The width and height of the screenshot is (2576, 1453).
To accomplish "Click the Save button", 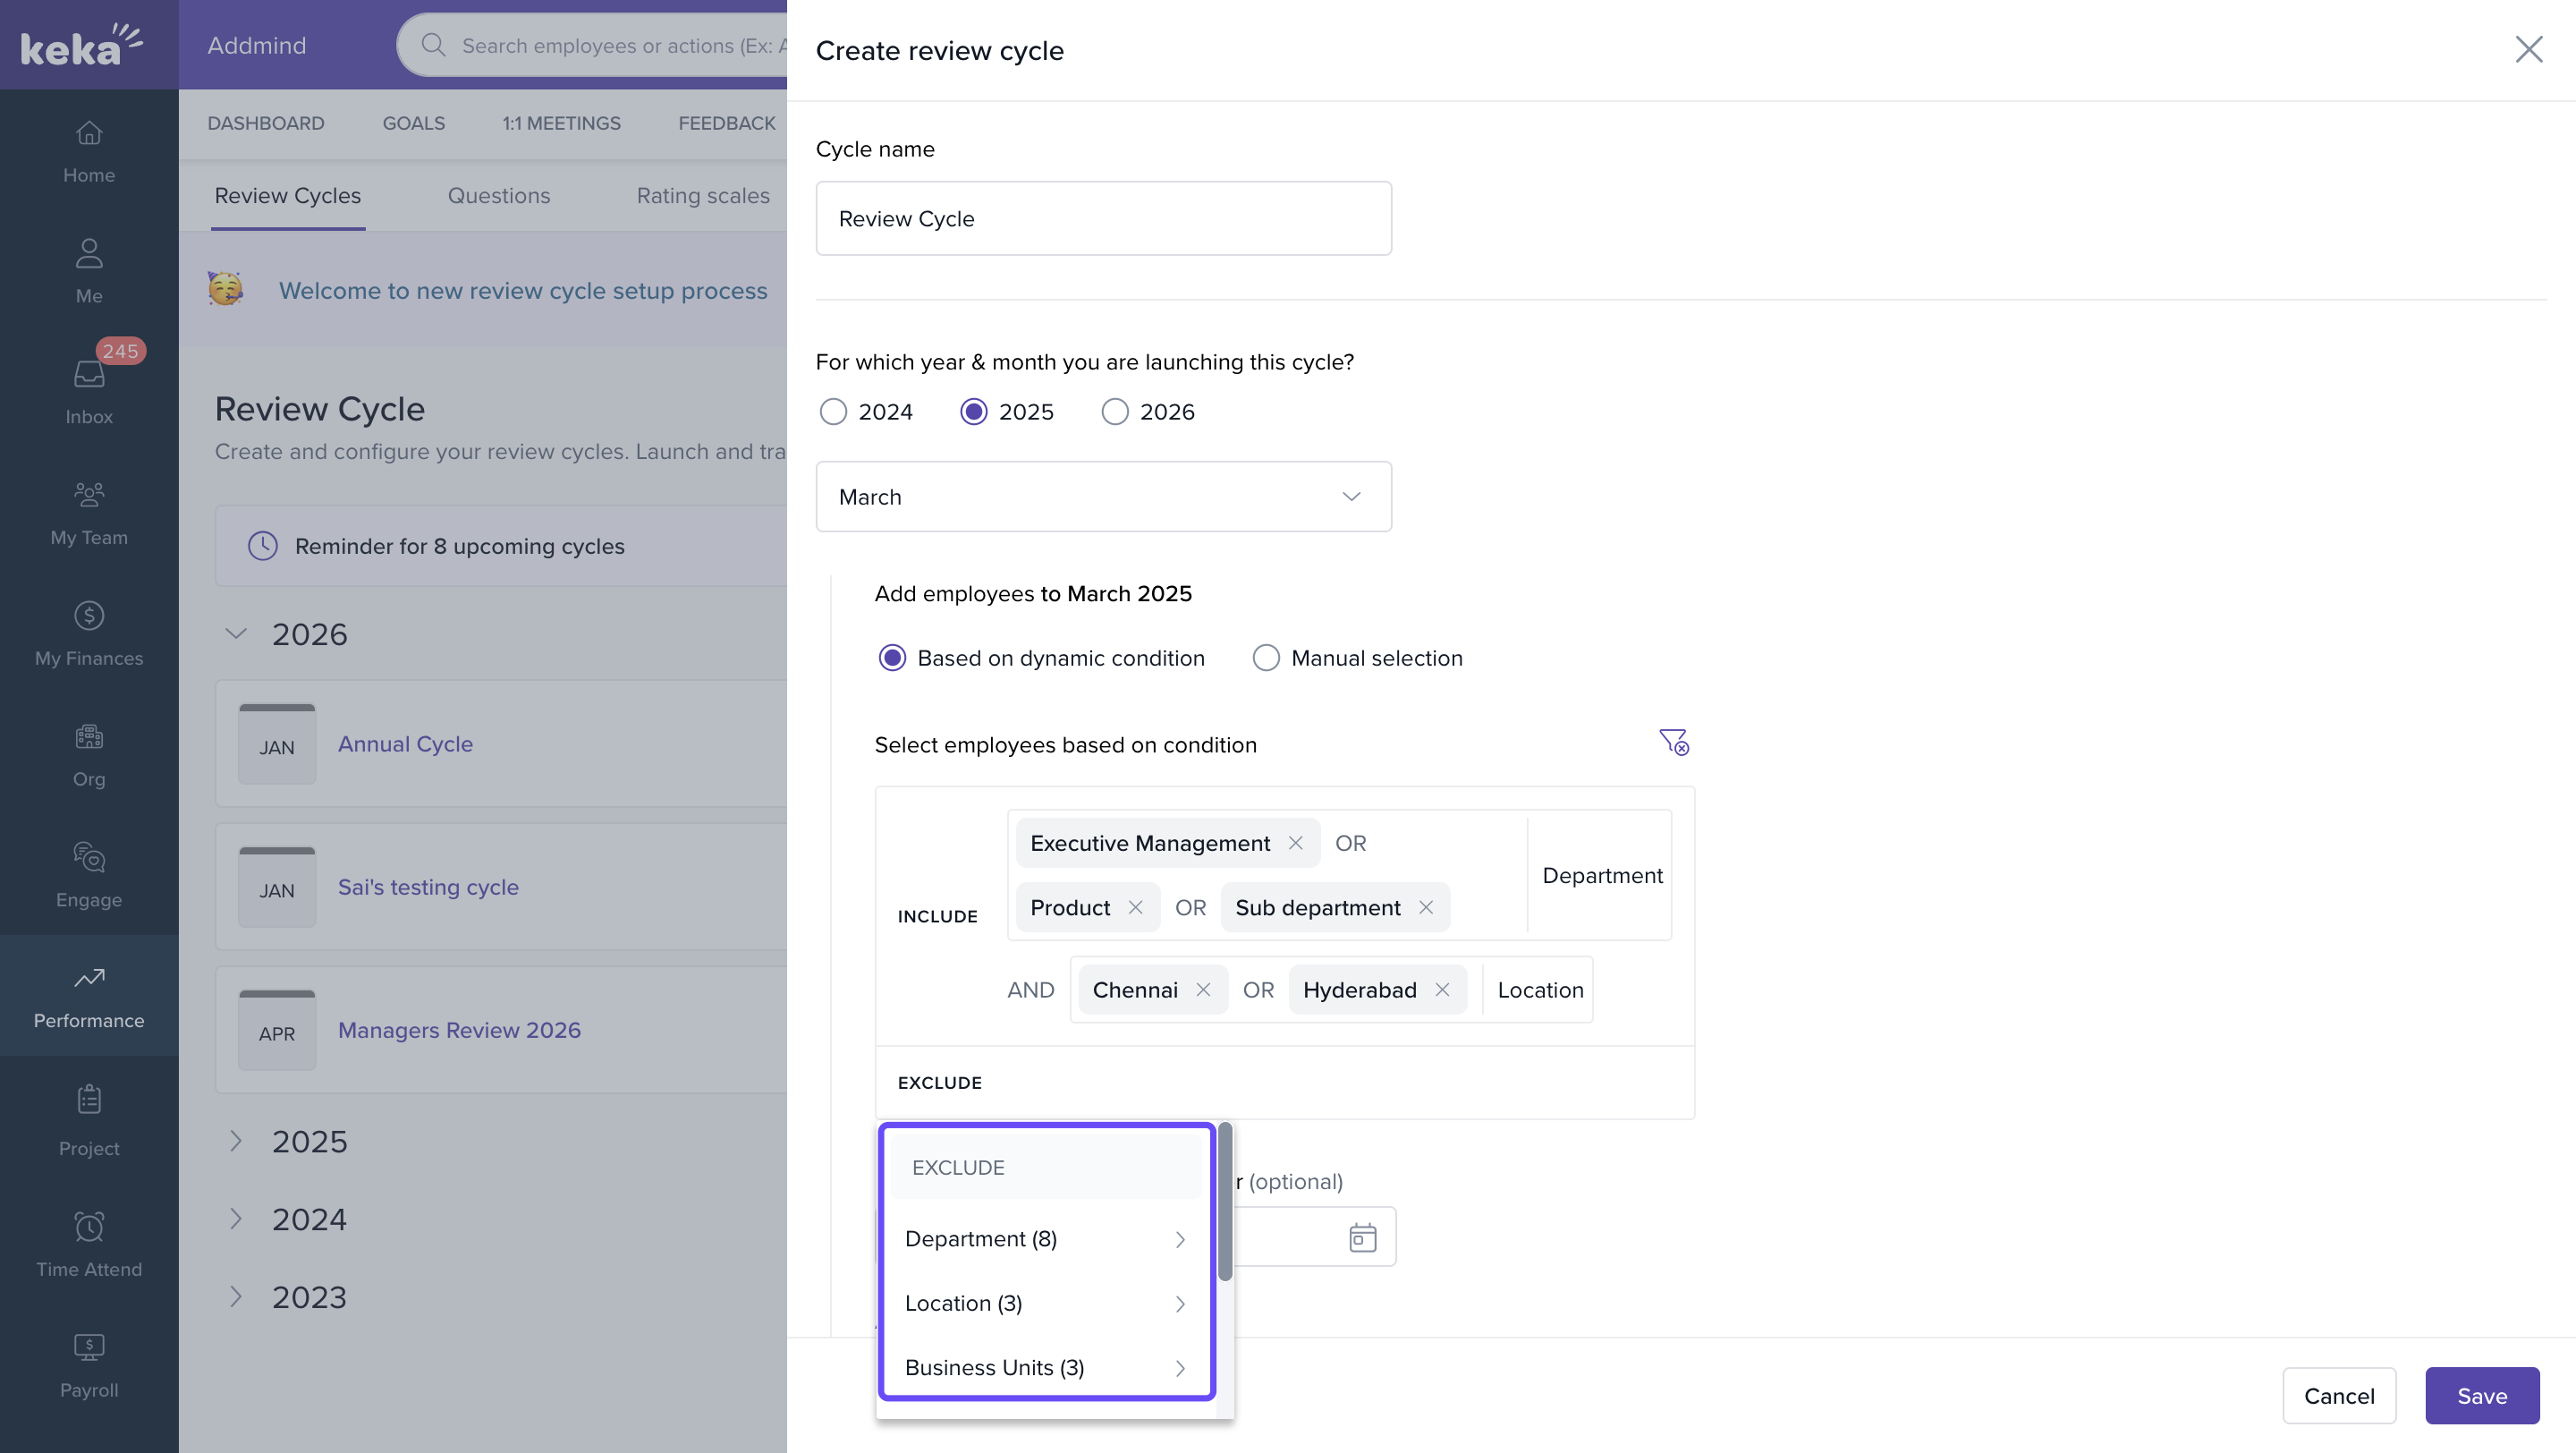I will tap(2481, 1395).
